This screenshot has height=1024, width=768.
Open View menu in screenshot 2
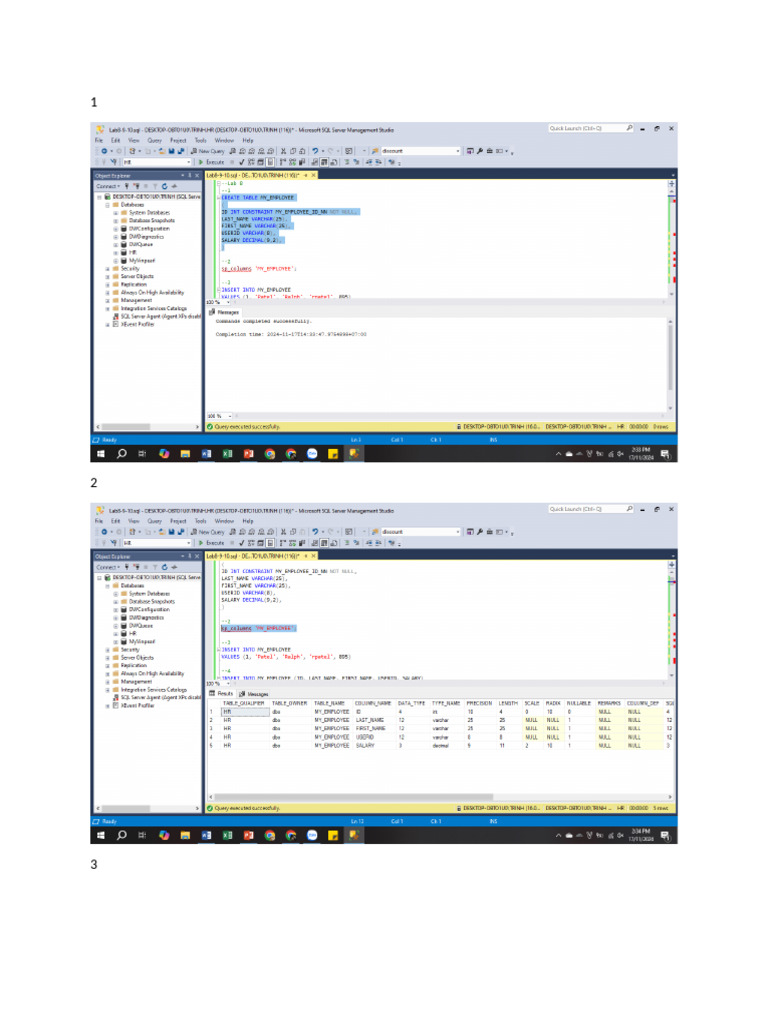pos(133,521)
